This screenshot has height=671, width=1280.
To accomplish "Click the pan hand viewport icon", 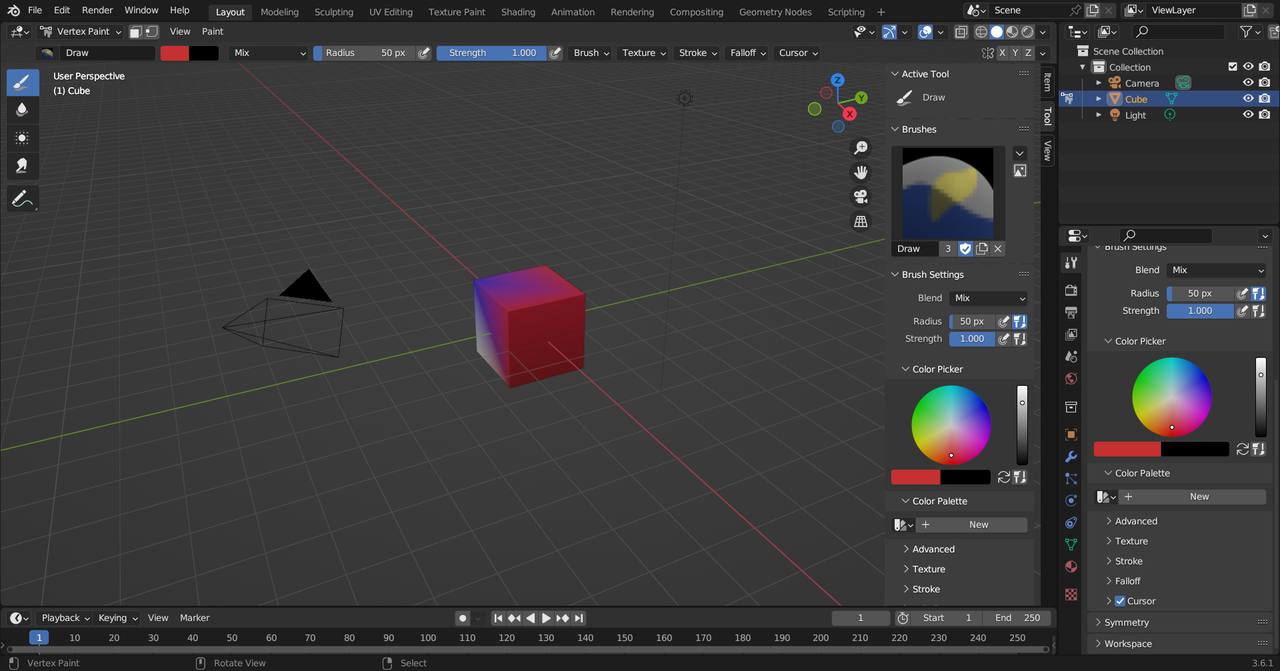I will click(860, 172).
